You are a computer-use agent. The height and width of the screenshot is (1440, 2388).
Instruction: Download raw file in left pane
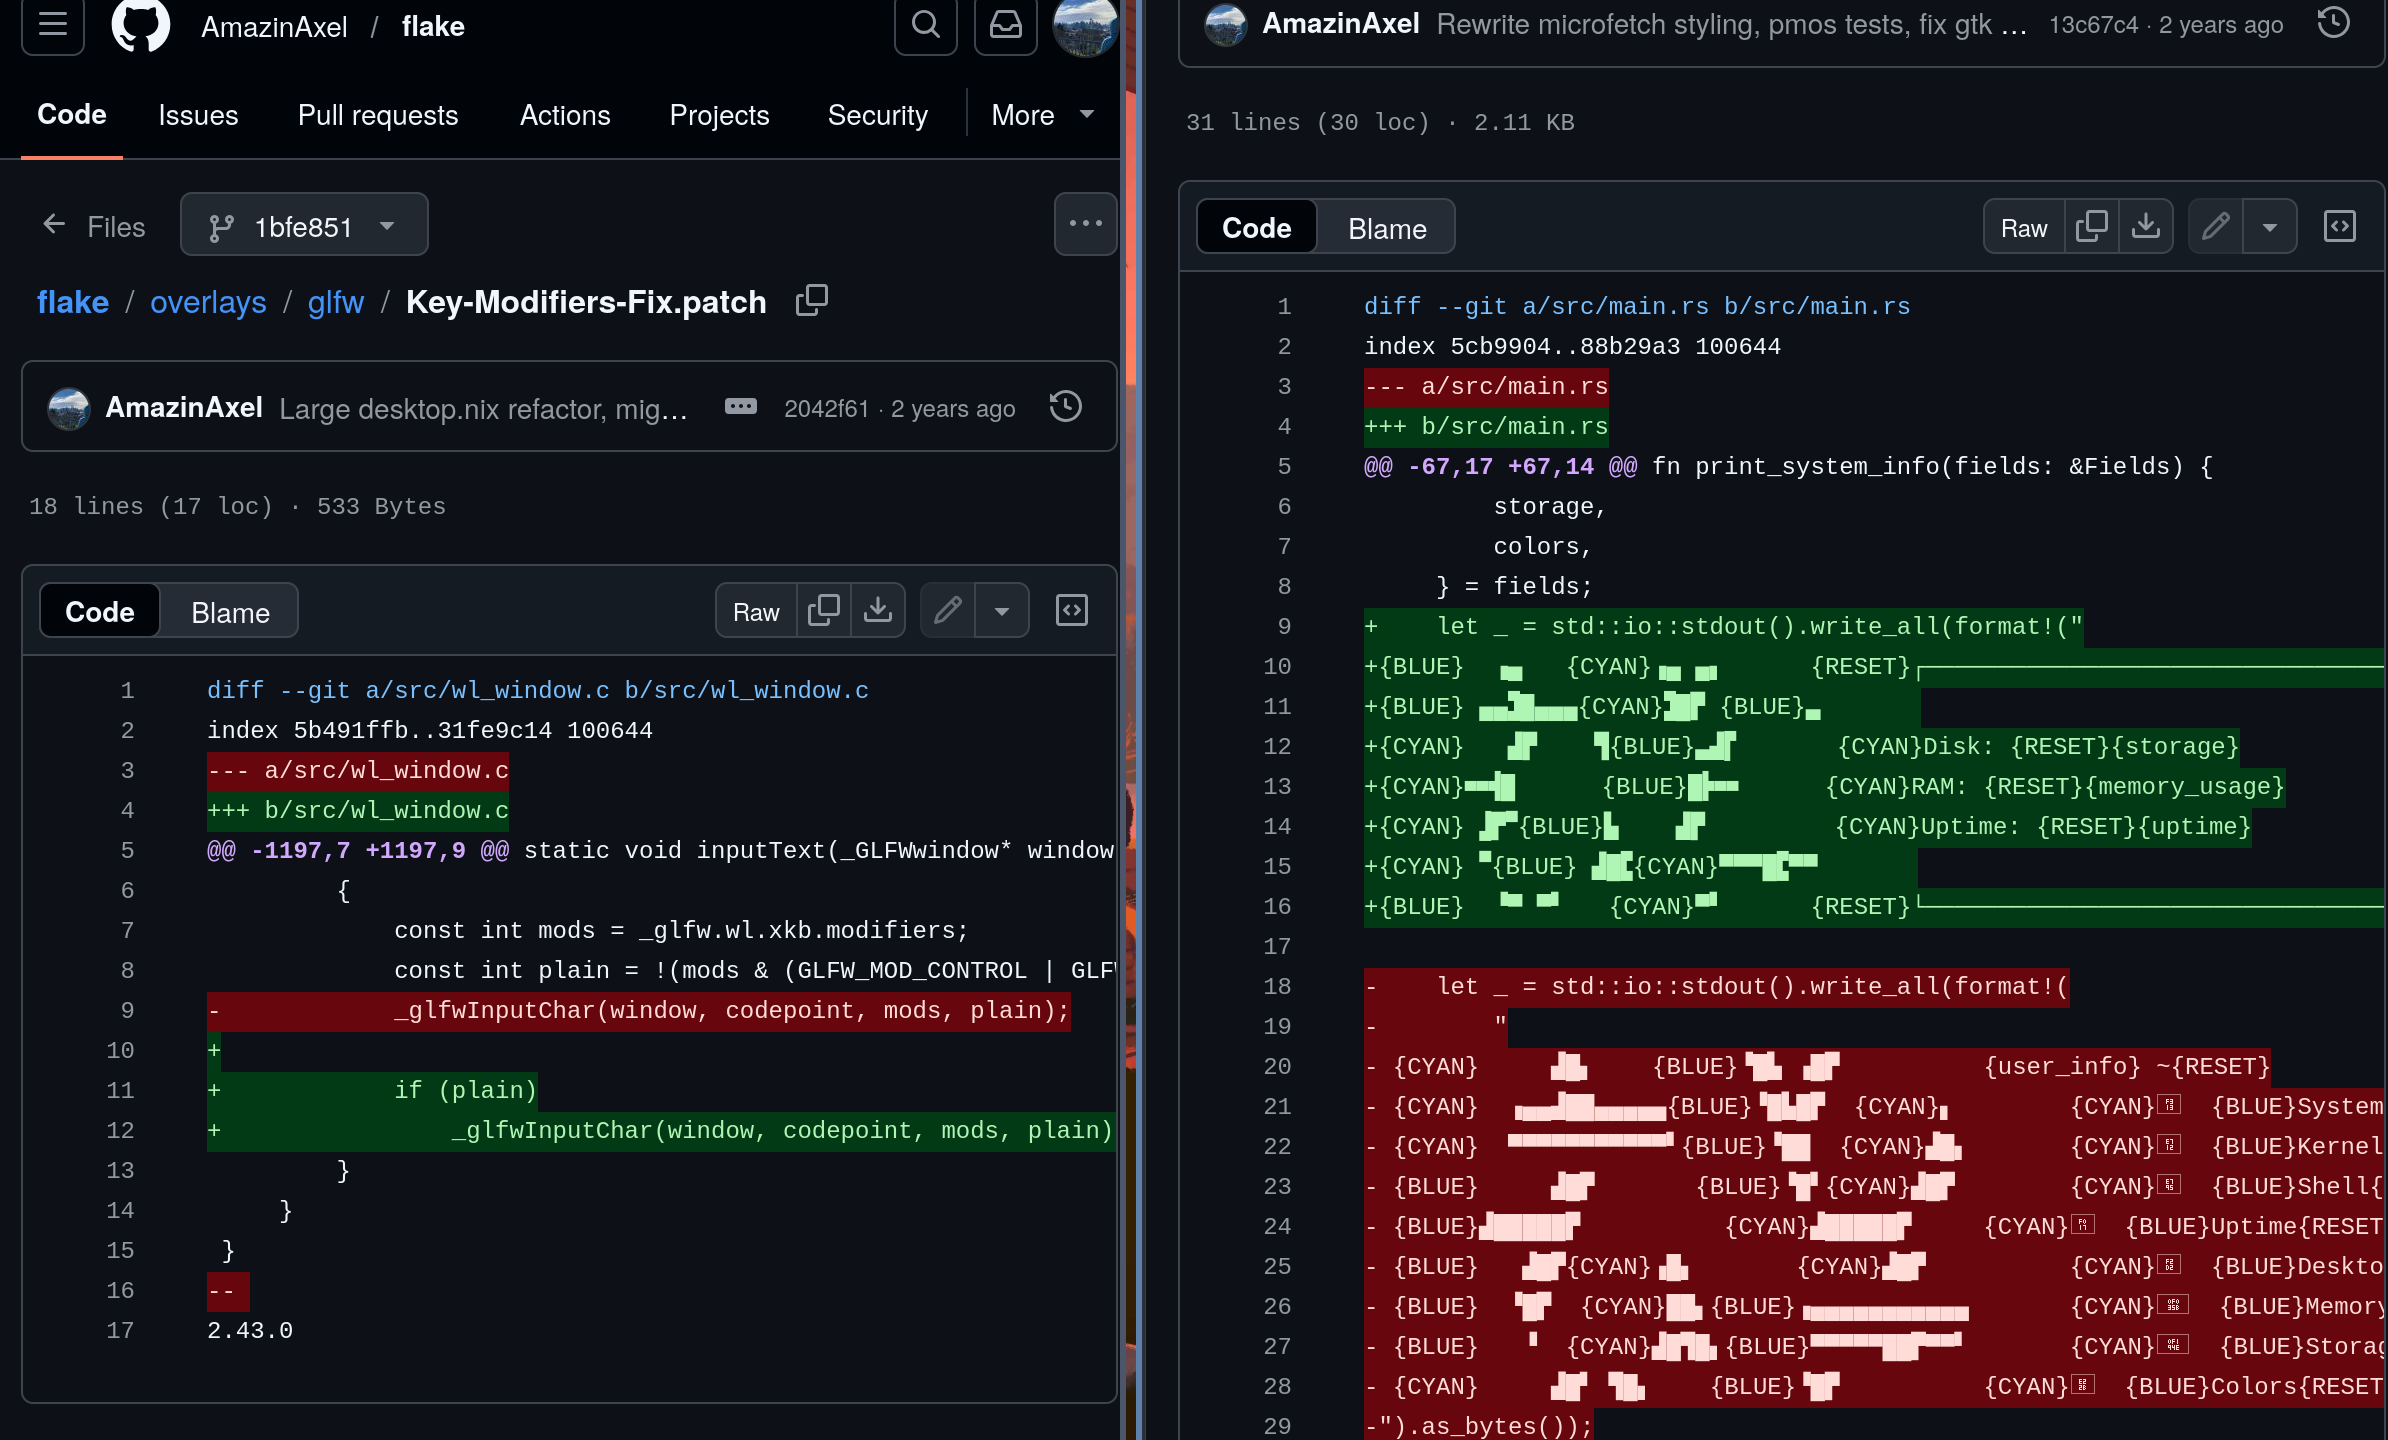(877, 610)
